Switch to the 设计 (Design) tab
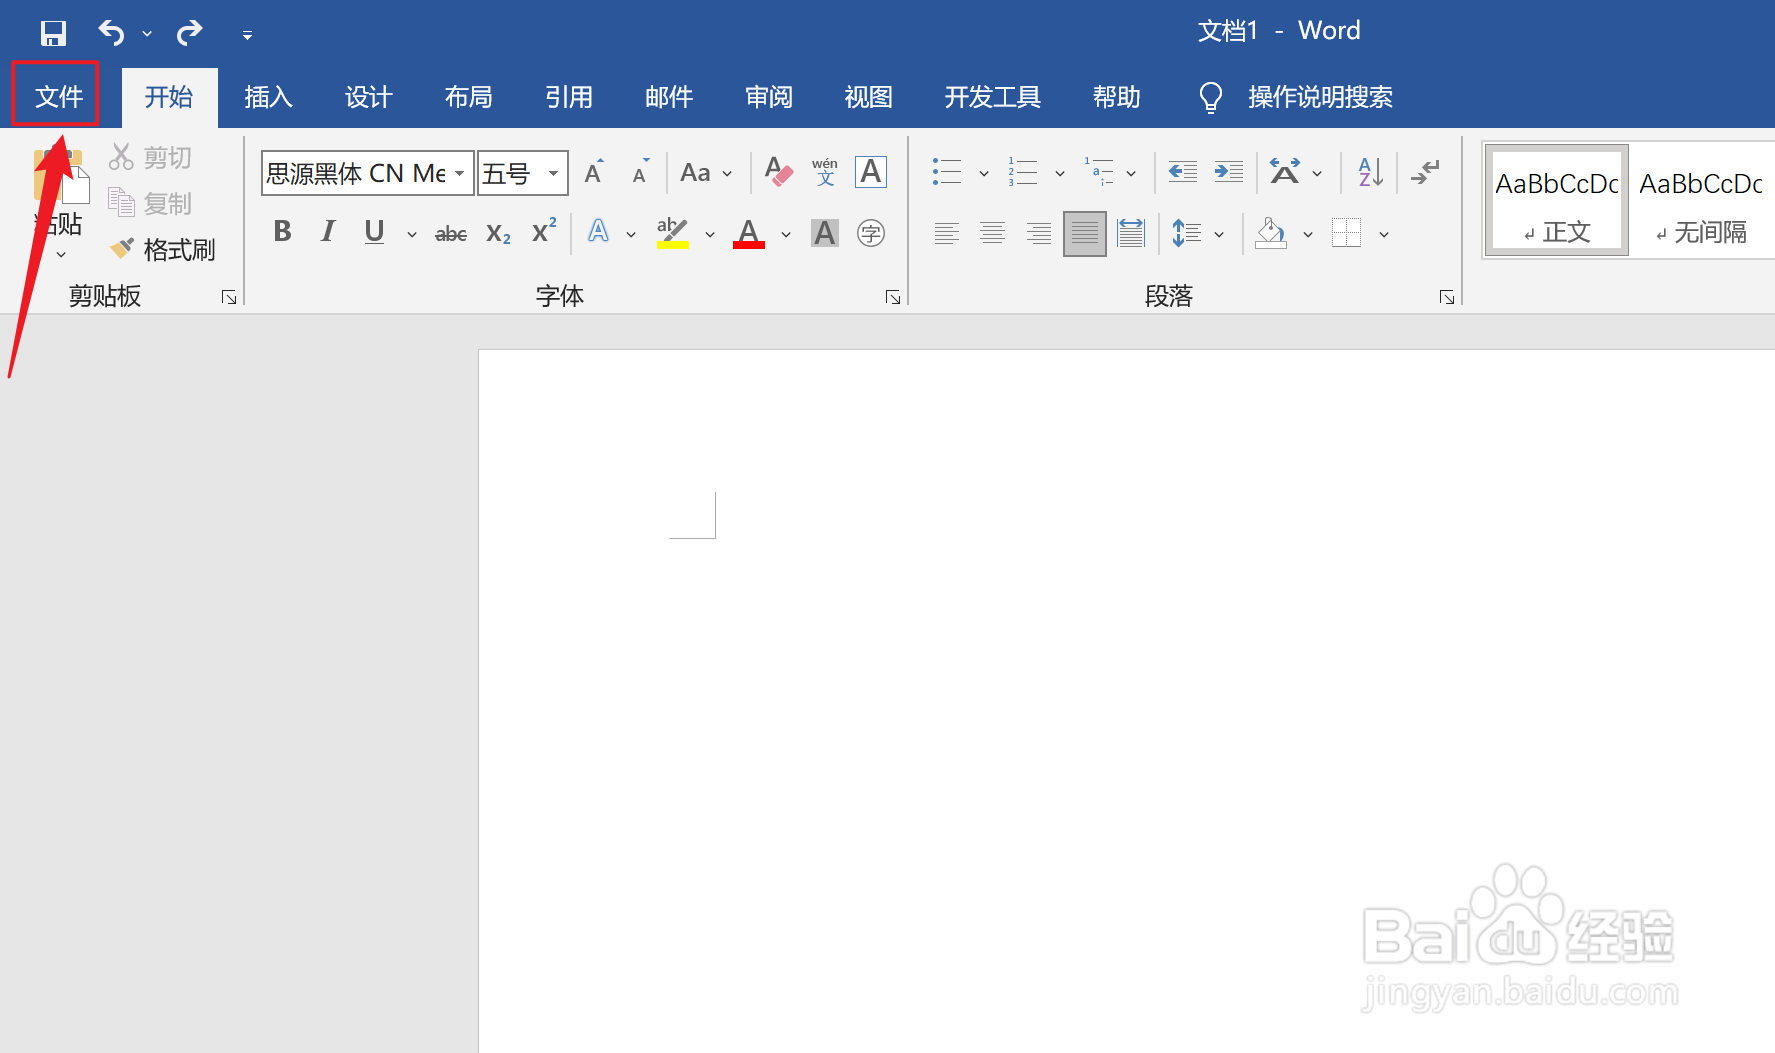The width and height of the screenshot is (1775, 1053). tap(368, 97)
